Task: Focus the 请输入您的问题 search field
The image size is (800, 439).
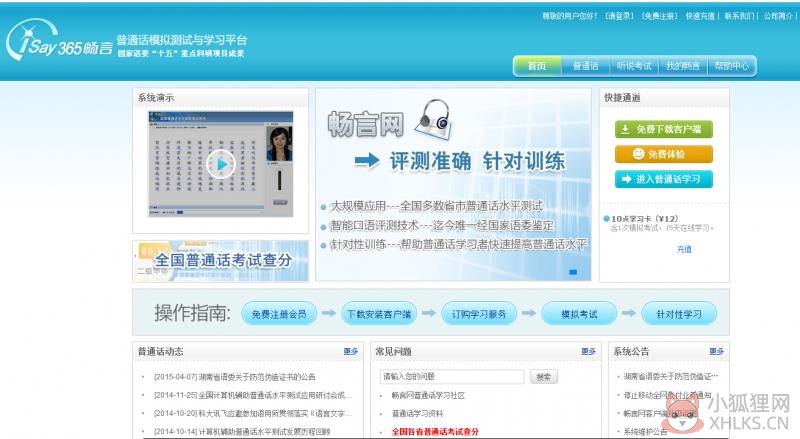Action: pos(452,377)
